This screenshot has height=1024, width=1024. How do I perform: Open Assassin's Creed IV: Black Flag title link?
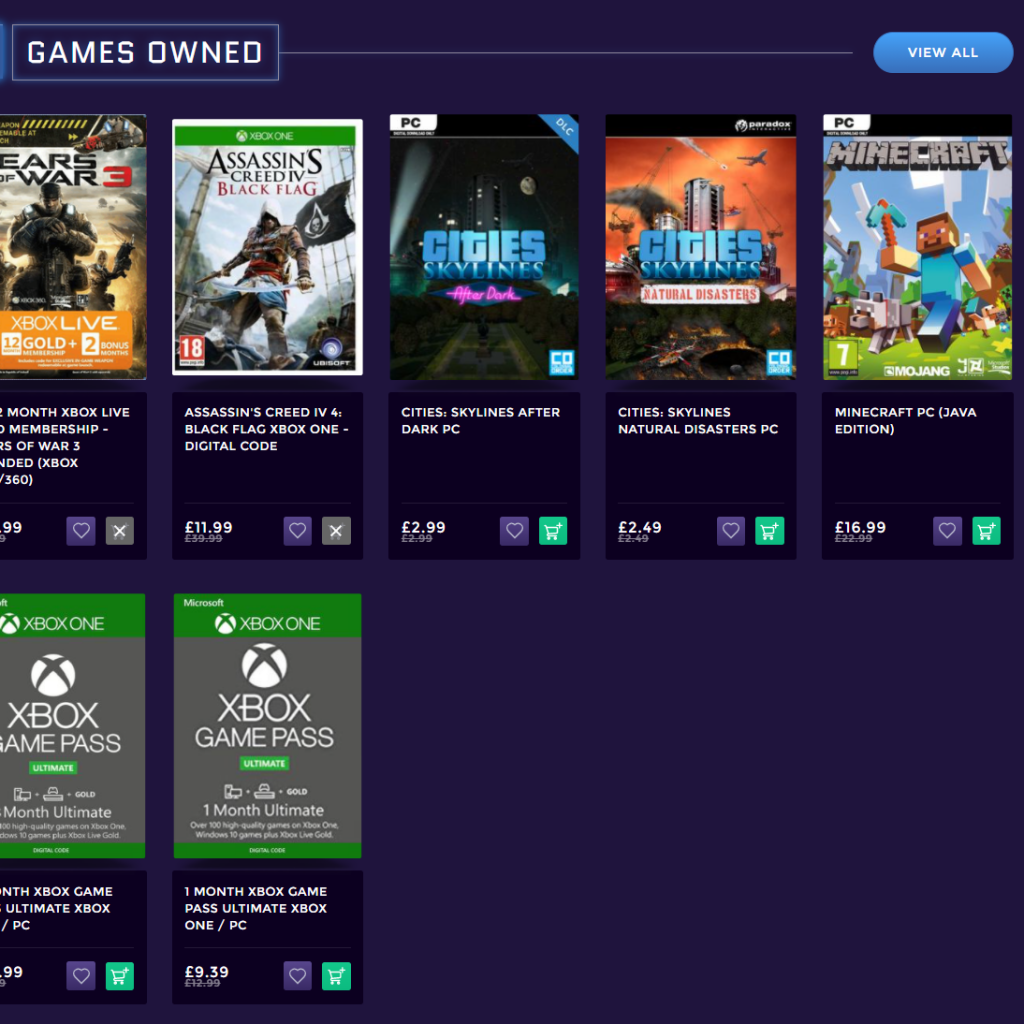266,429
